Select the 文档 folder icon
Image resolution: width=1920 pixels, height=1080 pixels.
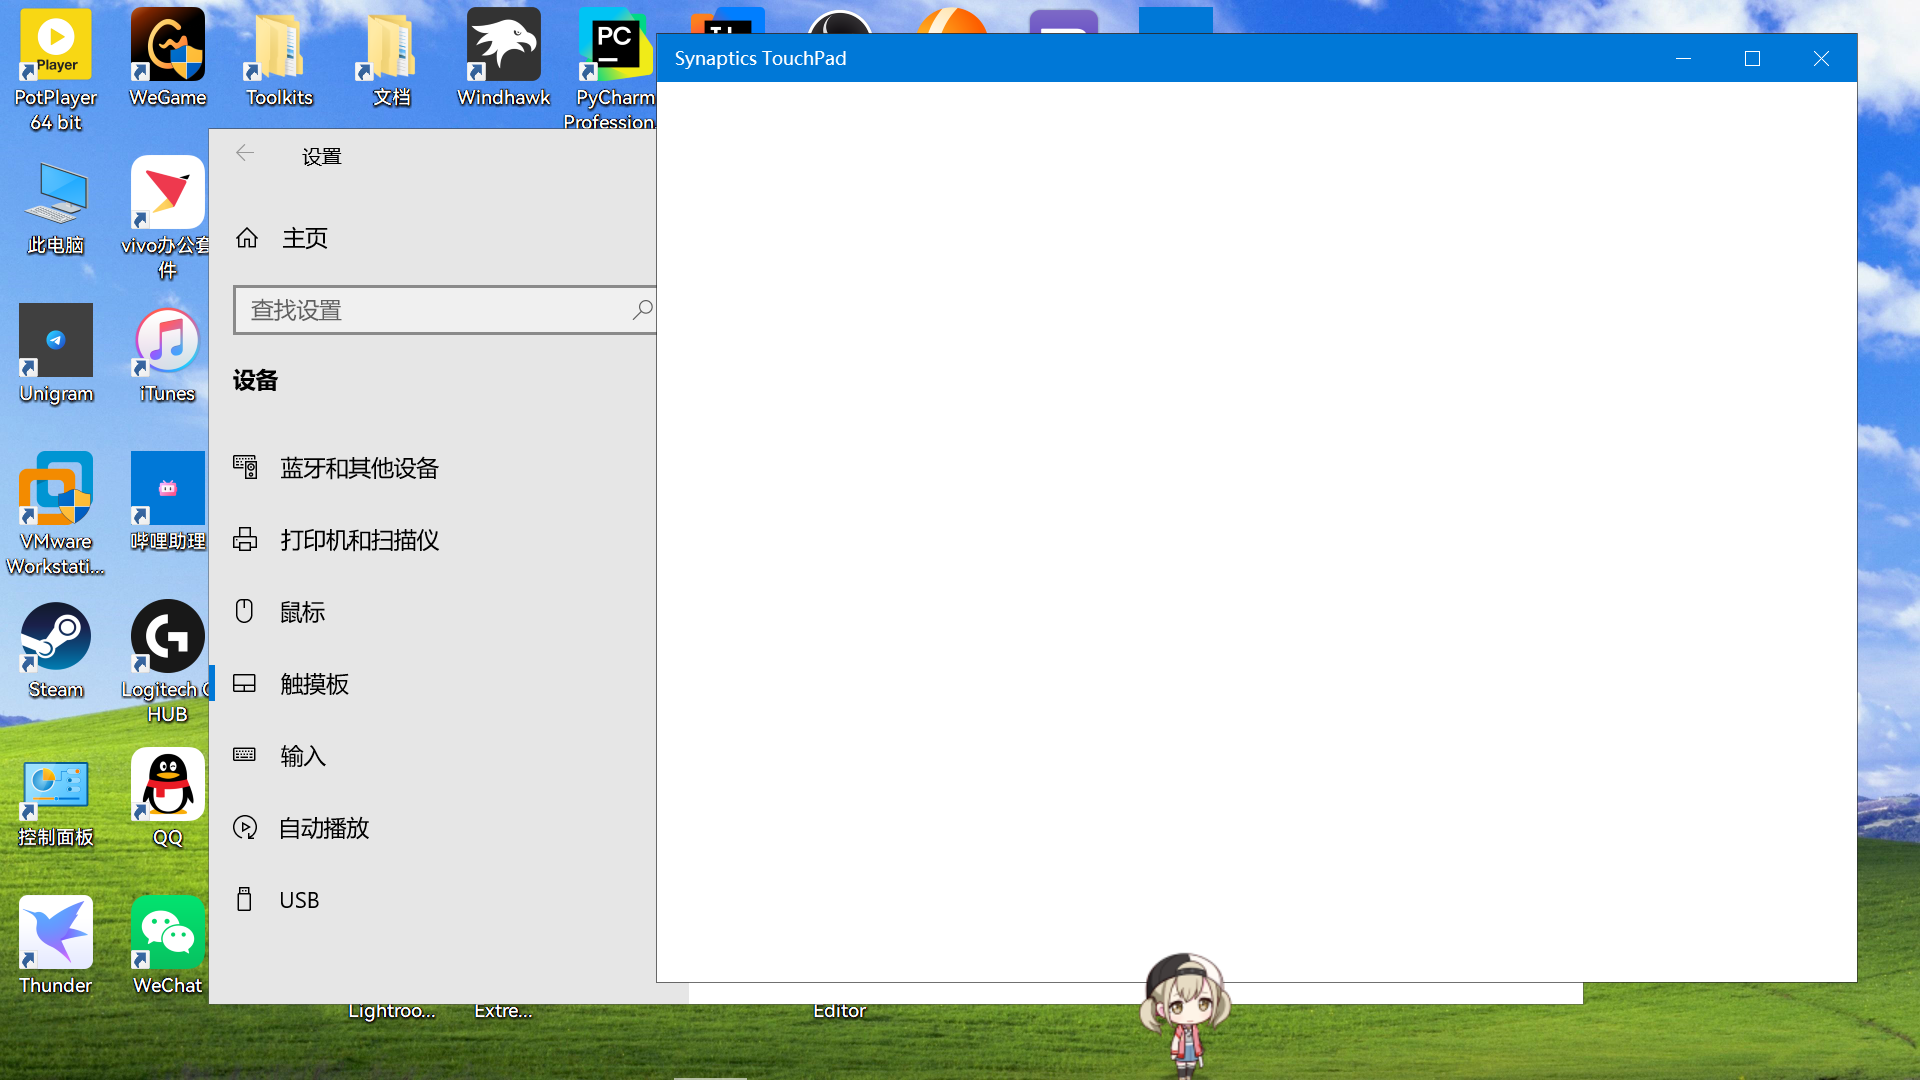pos(392,58)
